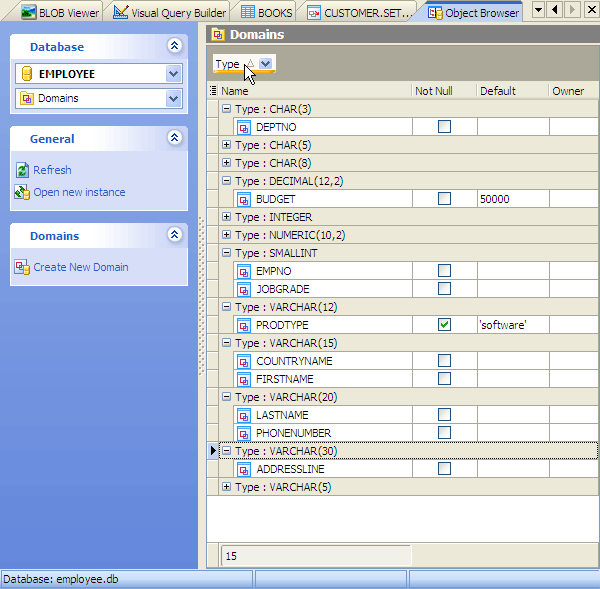Click the LASTNAME domain icon
600x589 pixels.
(x=244, y=415)
